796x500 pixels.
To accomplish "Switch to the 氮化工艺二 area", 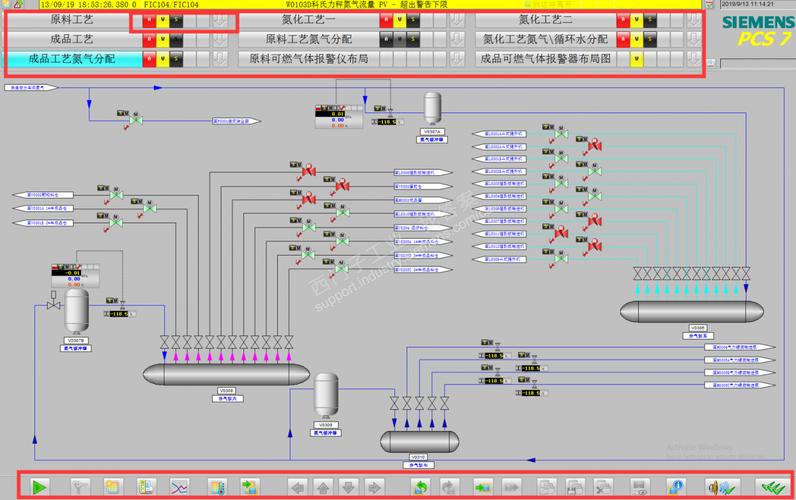I will point(545,20).
